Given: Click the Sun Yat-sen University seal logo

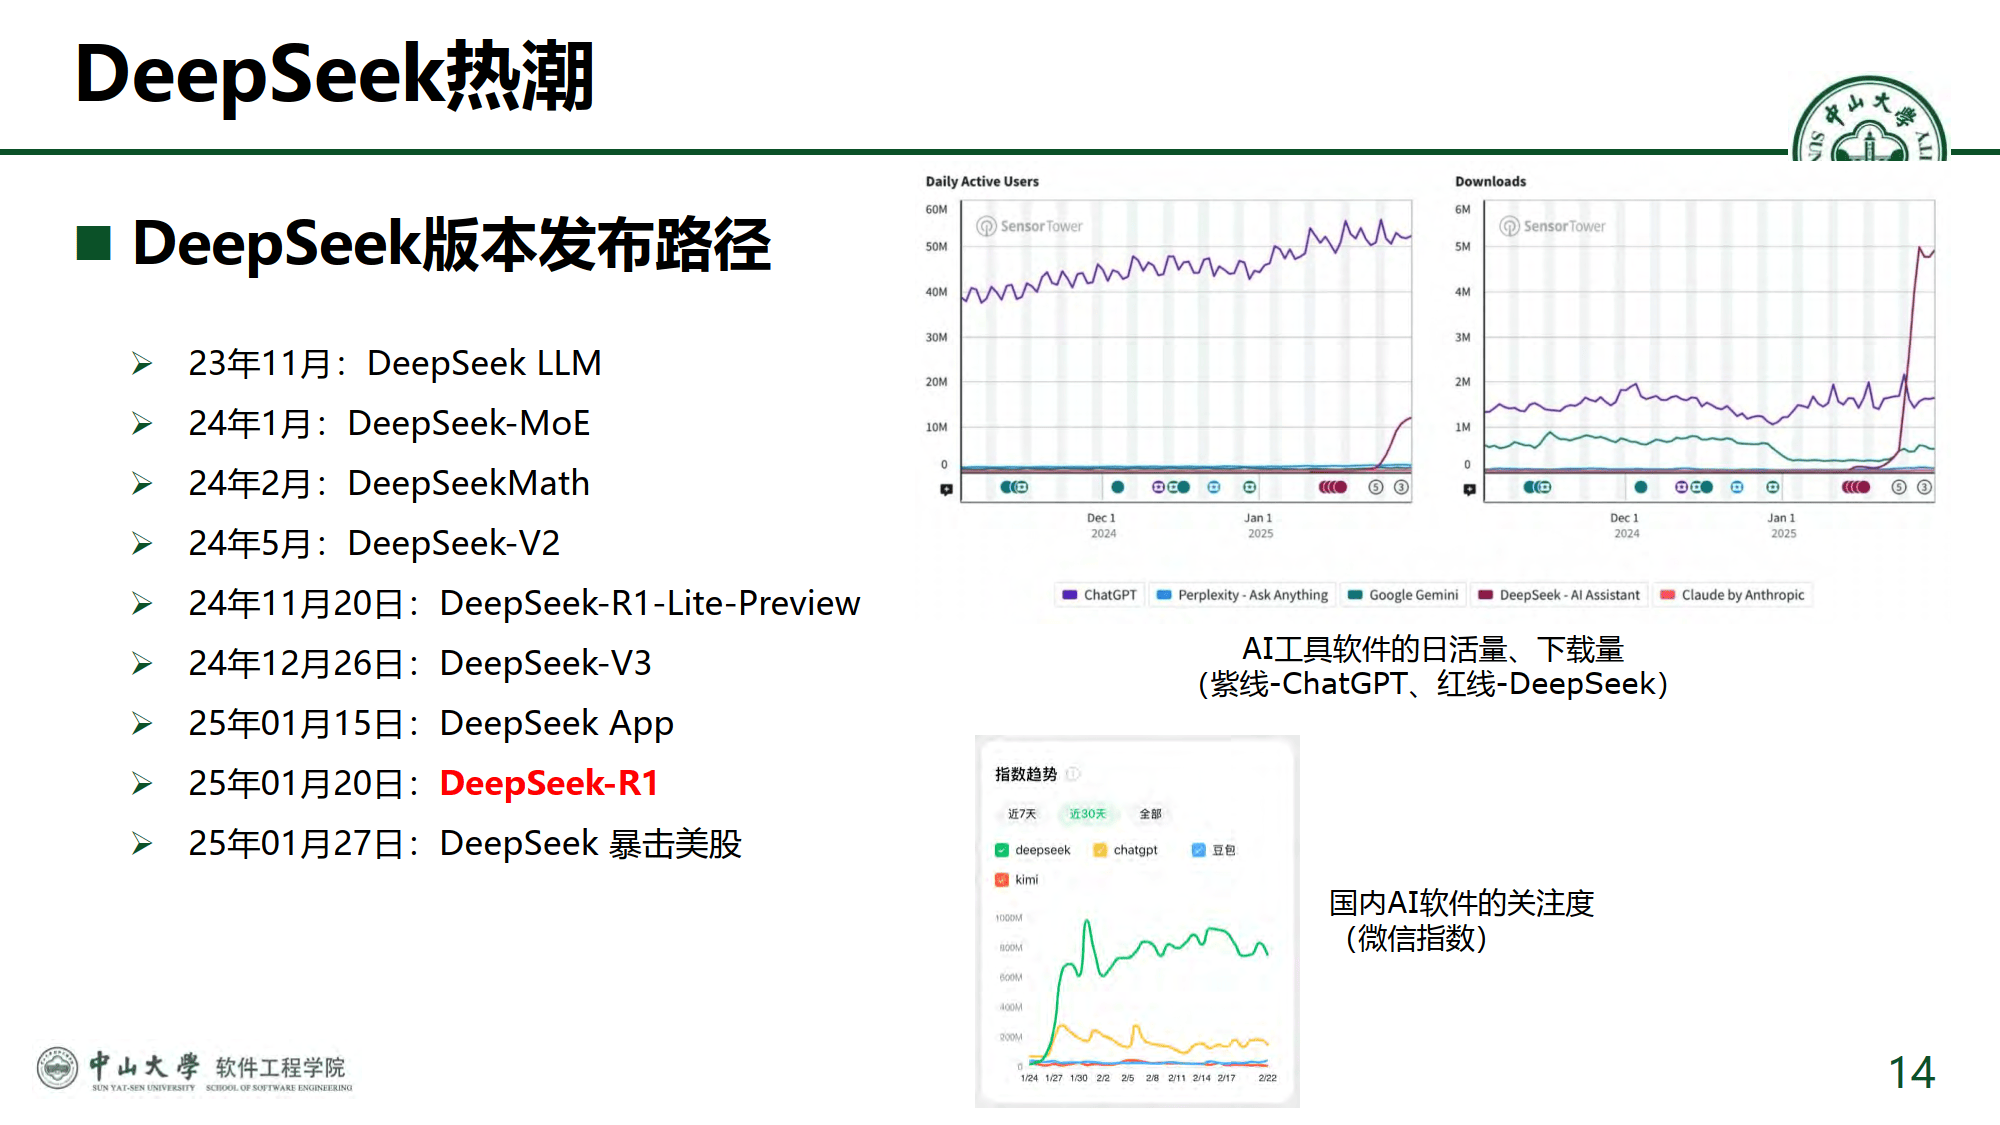Looking at the screenshot, I should click(1869, 119).
